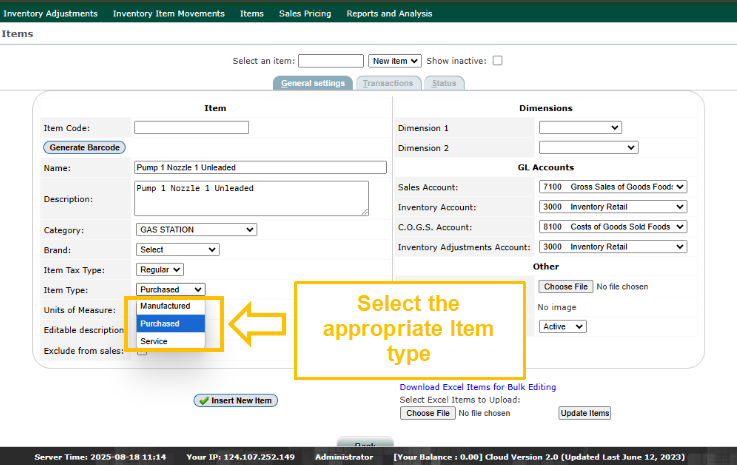Image resolution: width=737 pixels, height=465 pixels.
Task: Open the Dimension 2 dropdown
Action: 588,148
